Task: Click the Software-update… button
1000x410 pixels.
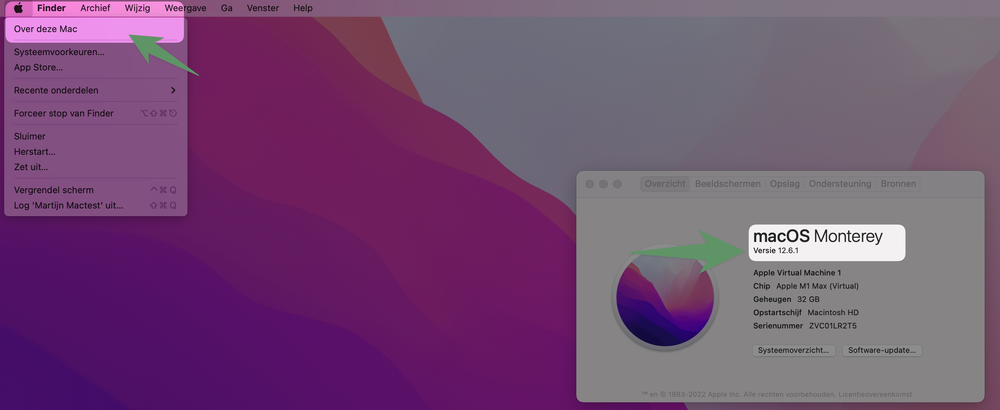Action: click(882, 350)
